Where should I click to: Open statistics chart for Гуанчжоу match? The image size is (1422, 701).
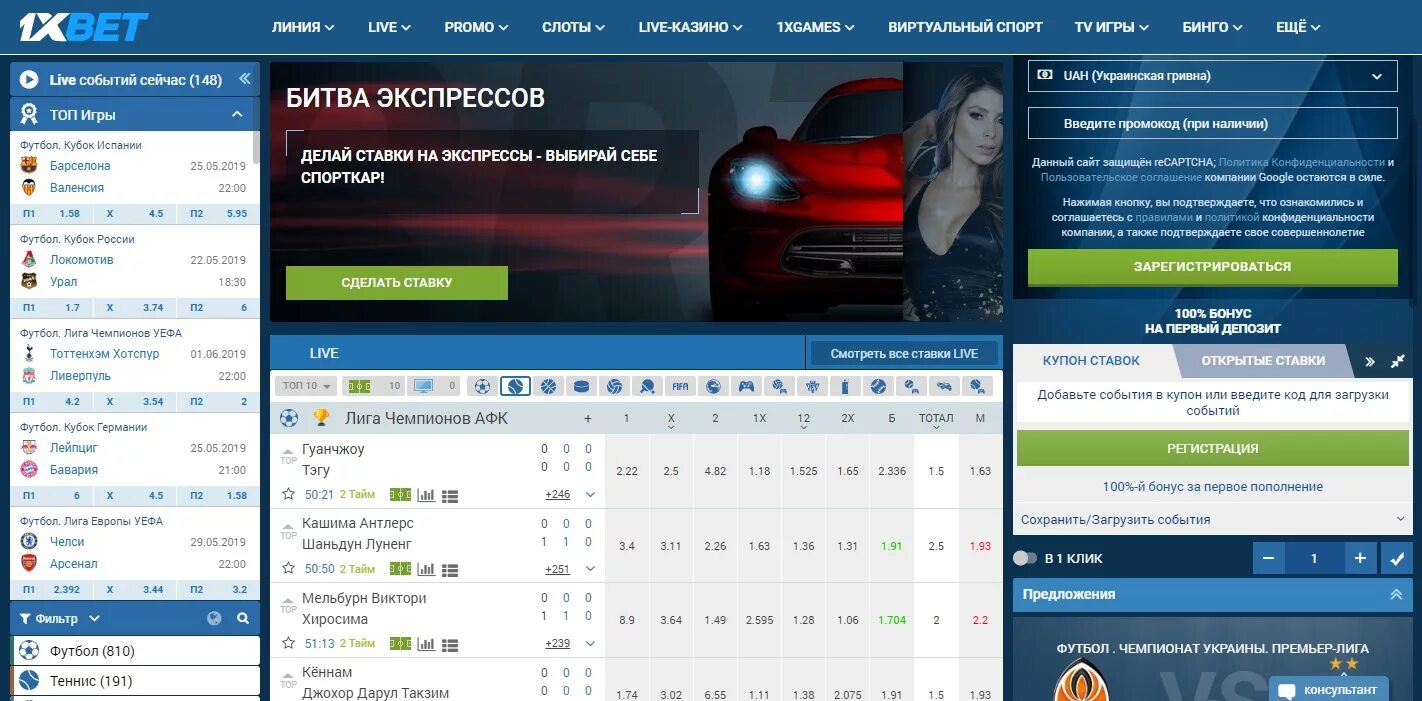[x=426, y=495]
